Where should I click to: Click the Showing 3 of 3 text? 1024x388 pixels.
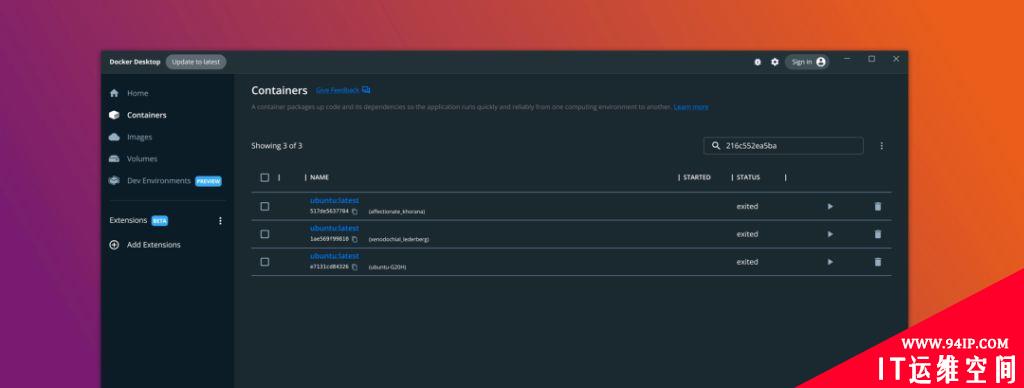pos(277,146)
